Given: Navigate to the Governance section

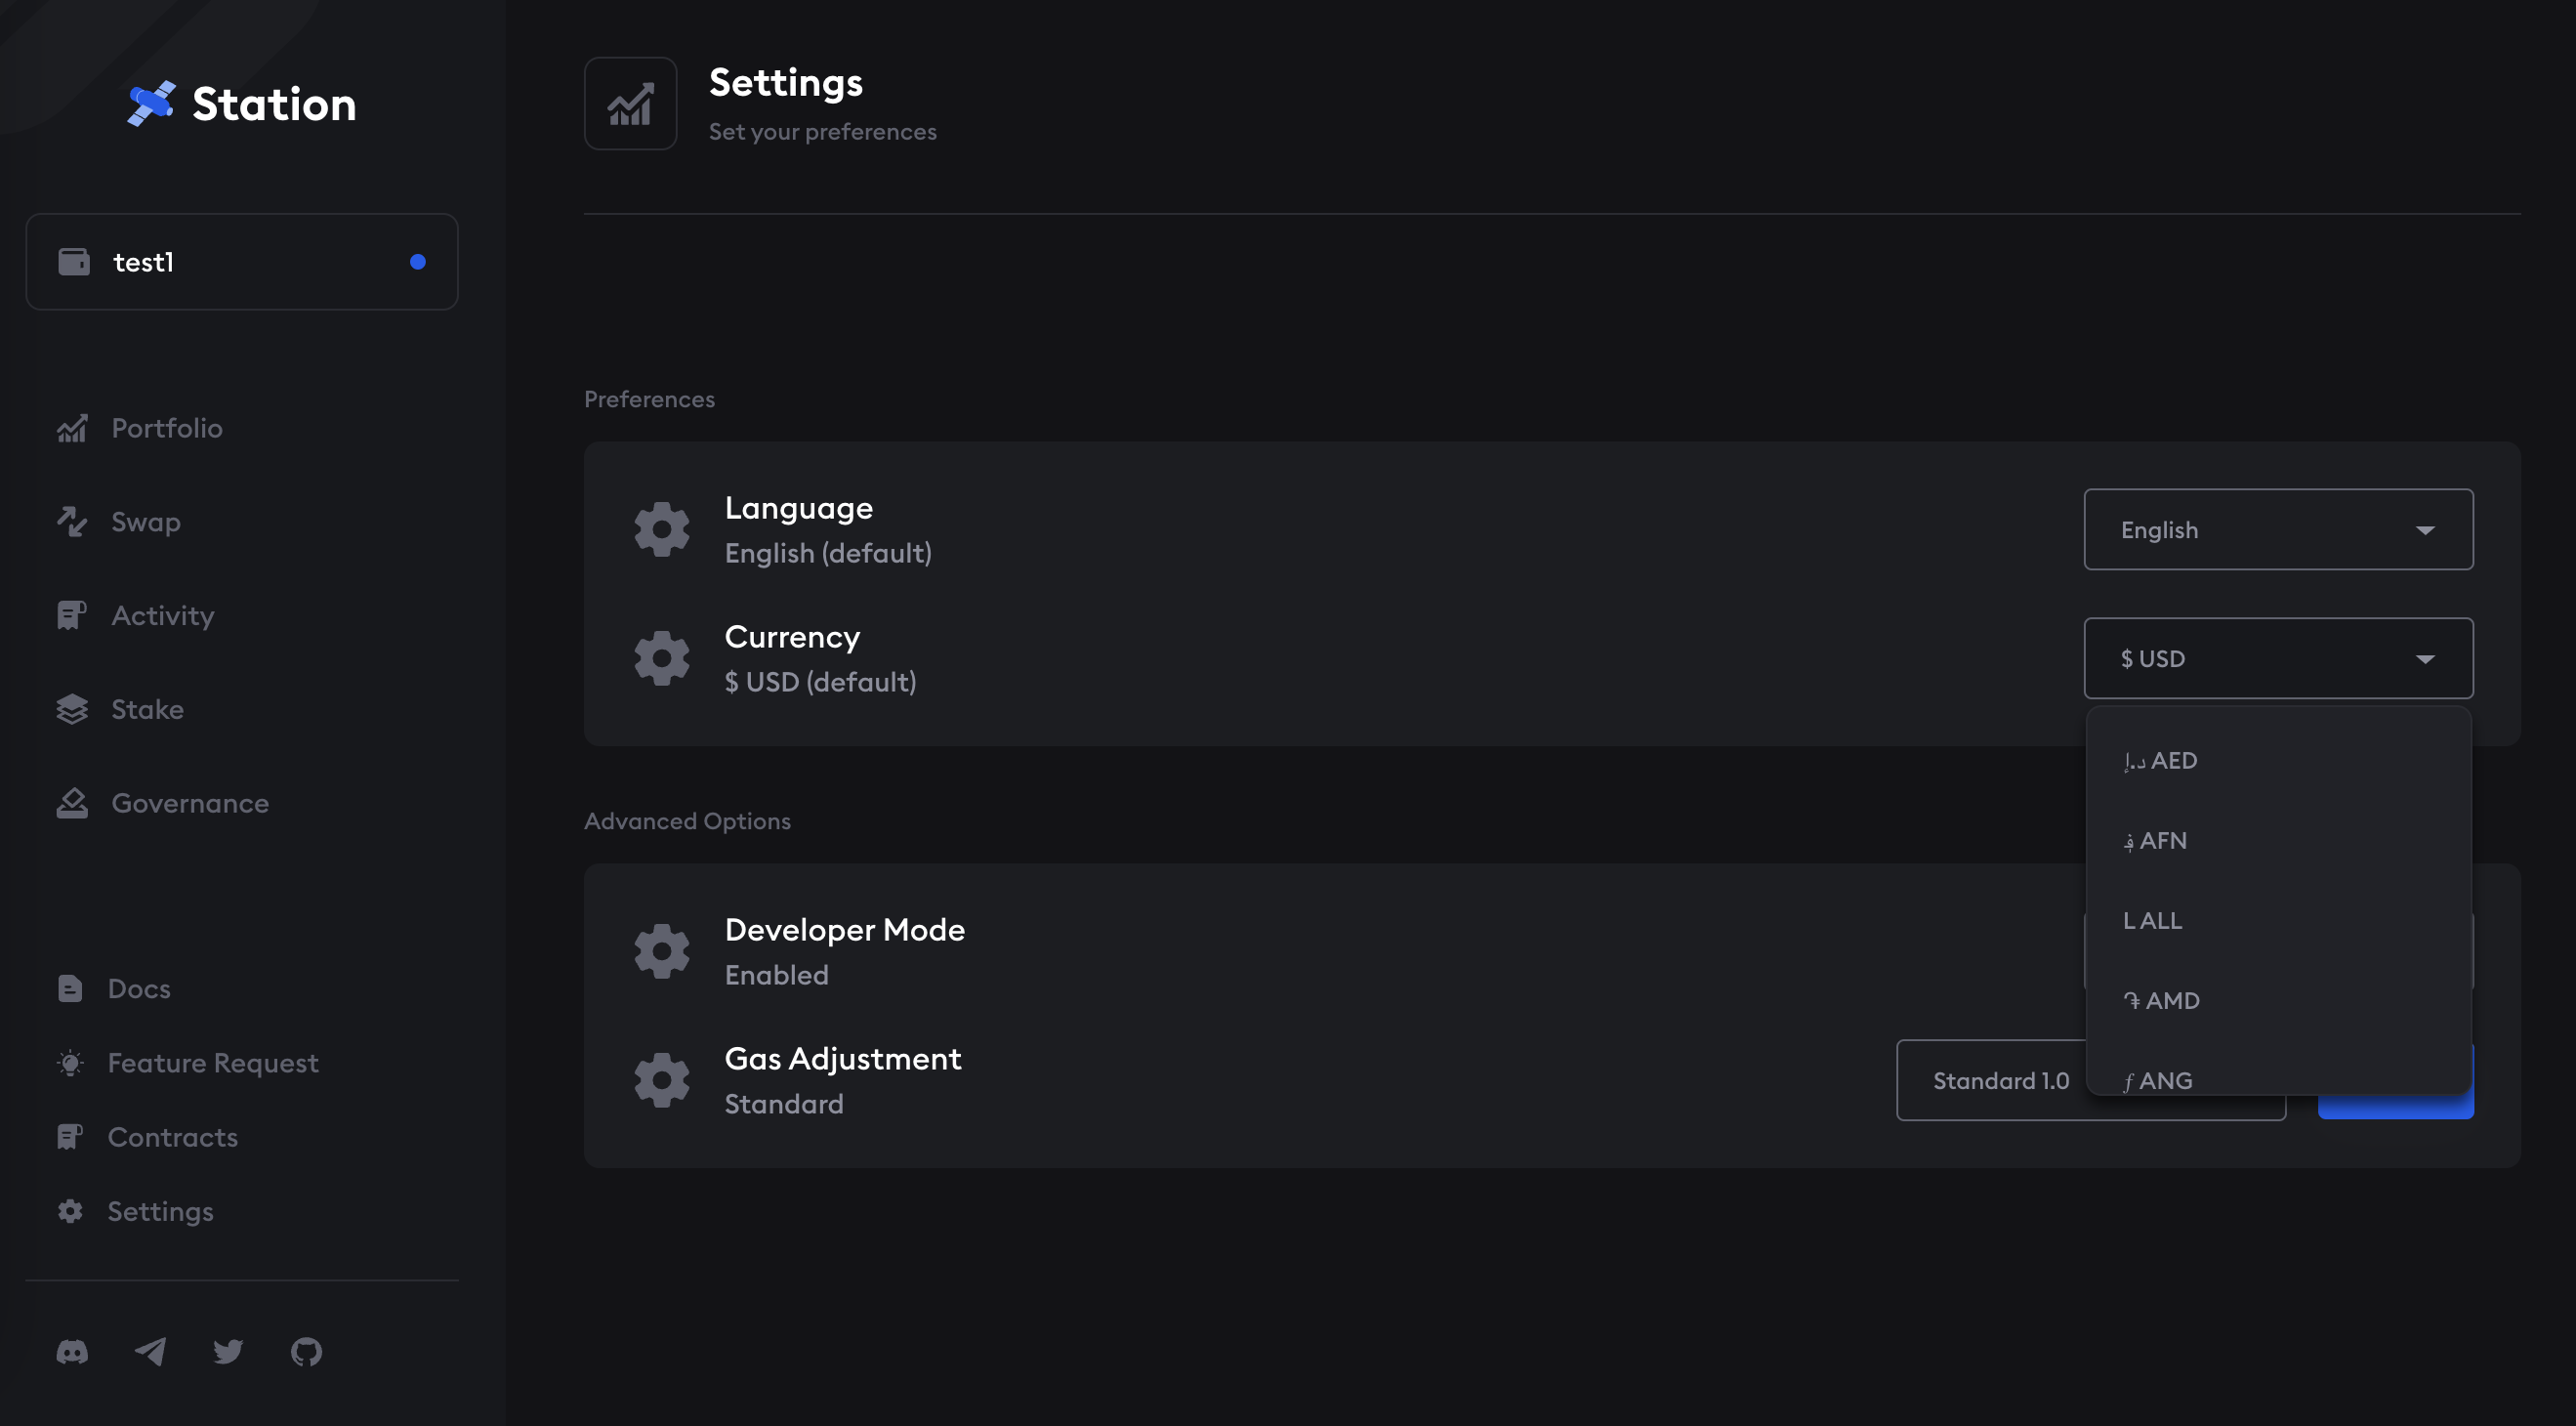Looking at the screenshot, I should click(x=189, y=803).
